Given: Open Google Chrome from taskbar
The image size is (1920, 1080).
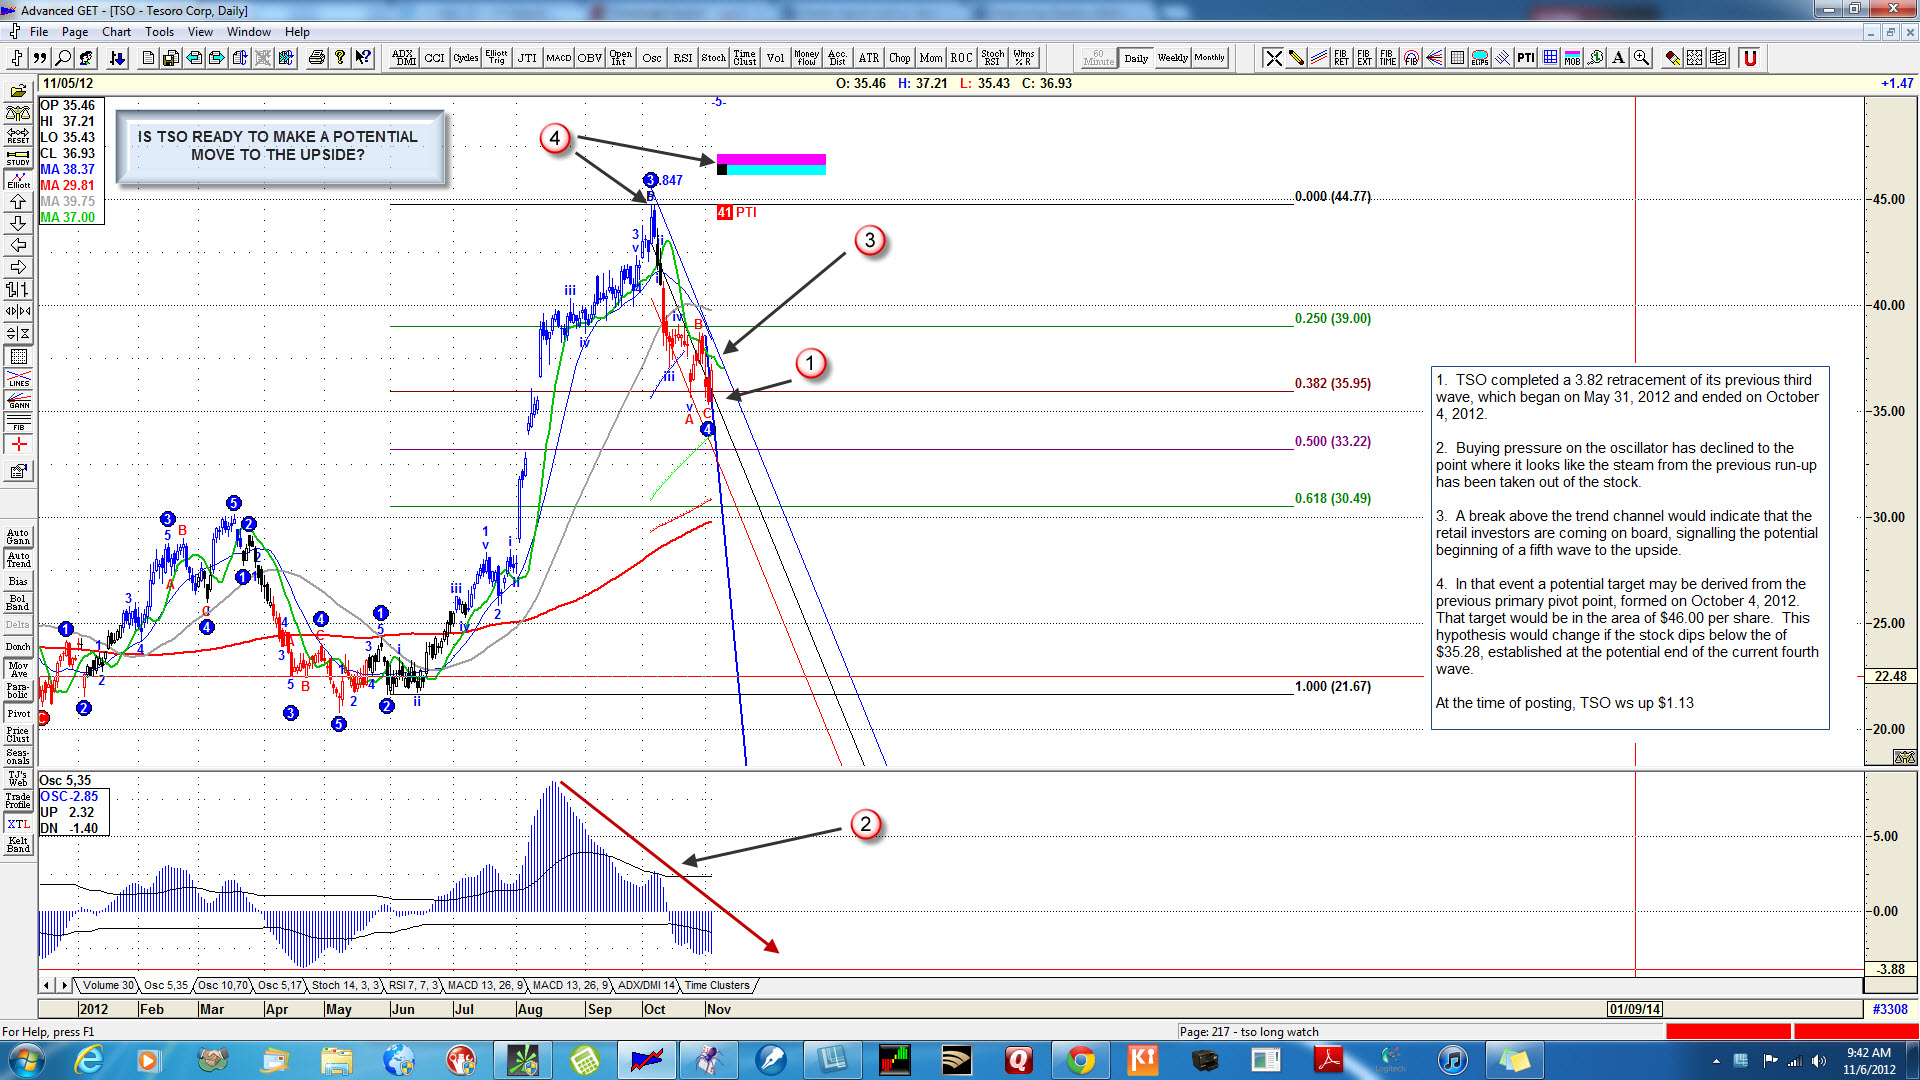Looking at the screenshot, I should coord(1080,1059).
